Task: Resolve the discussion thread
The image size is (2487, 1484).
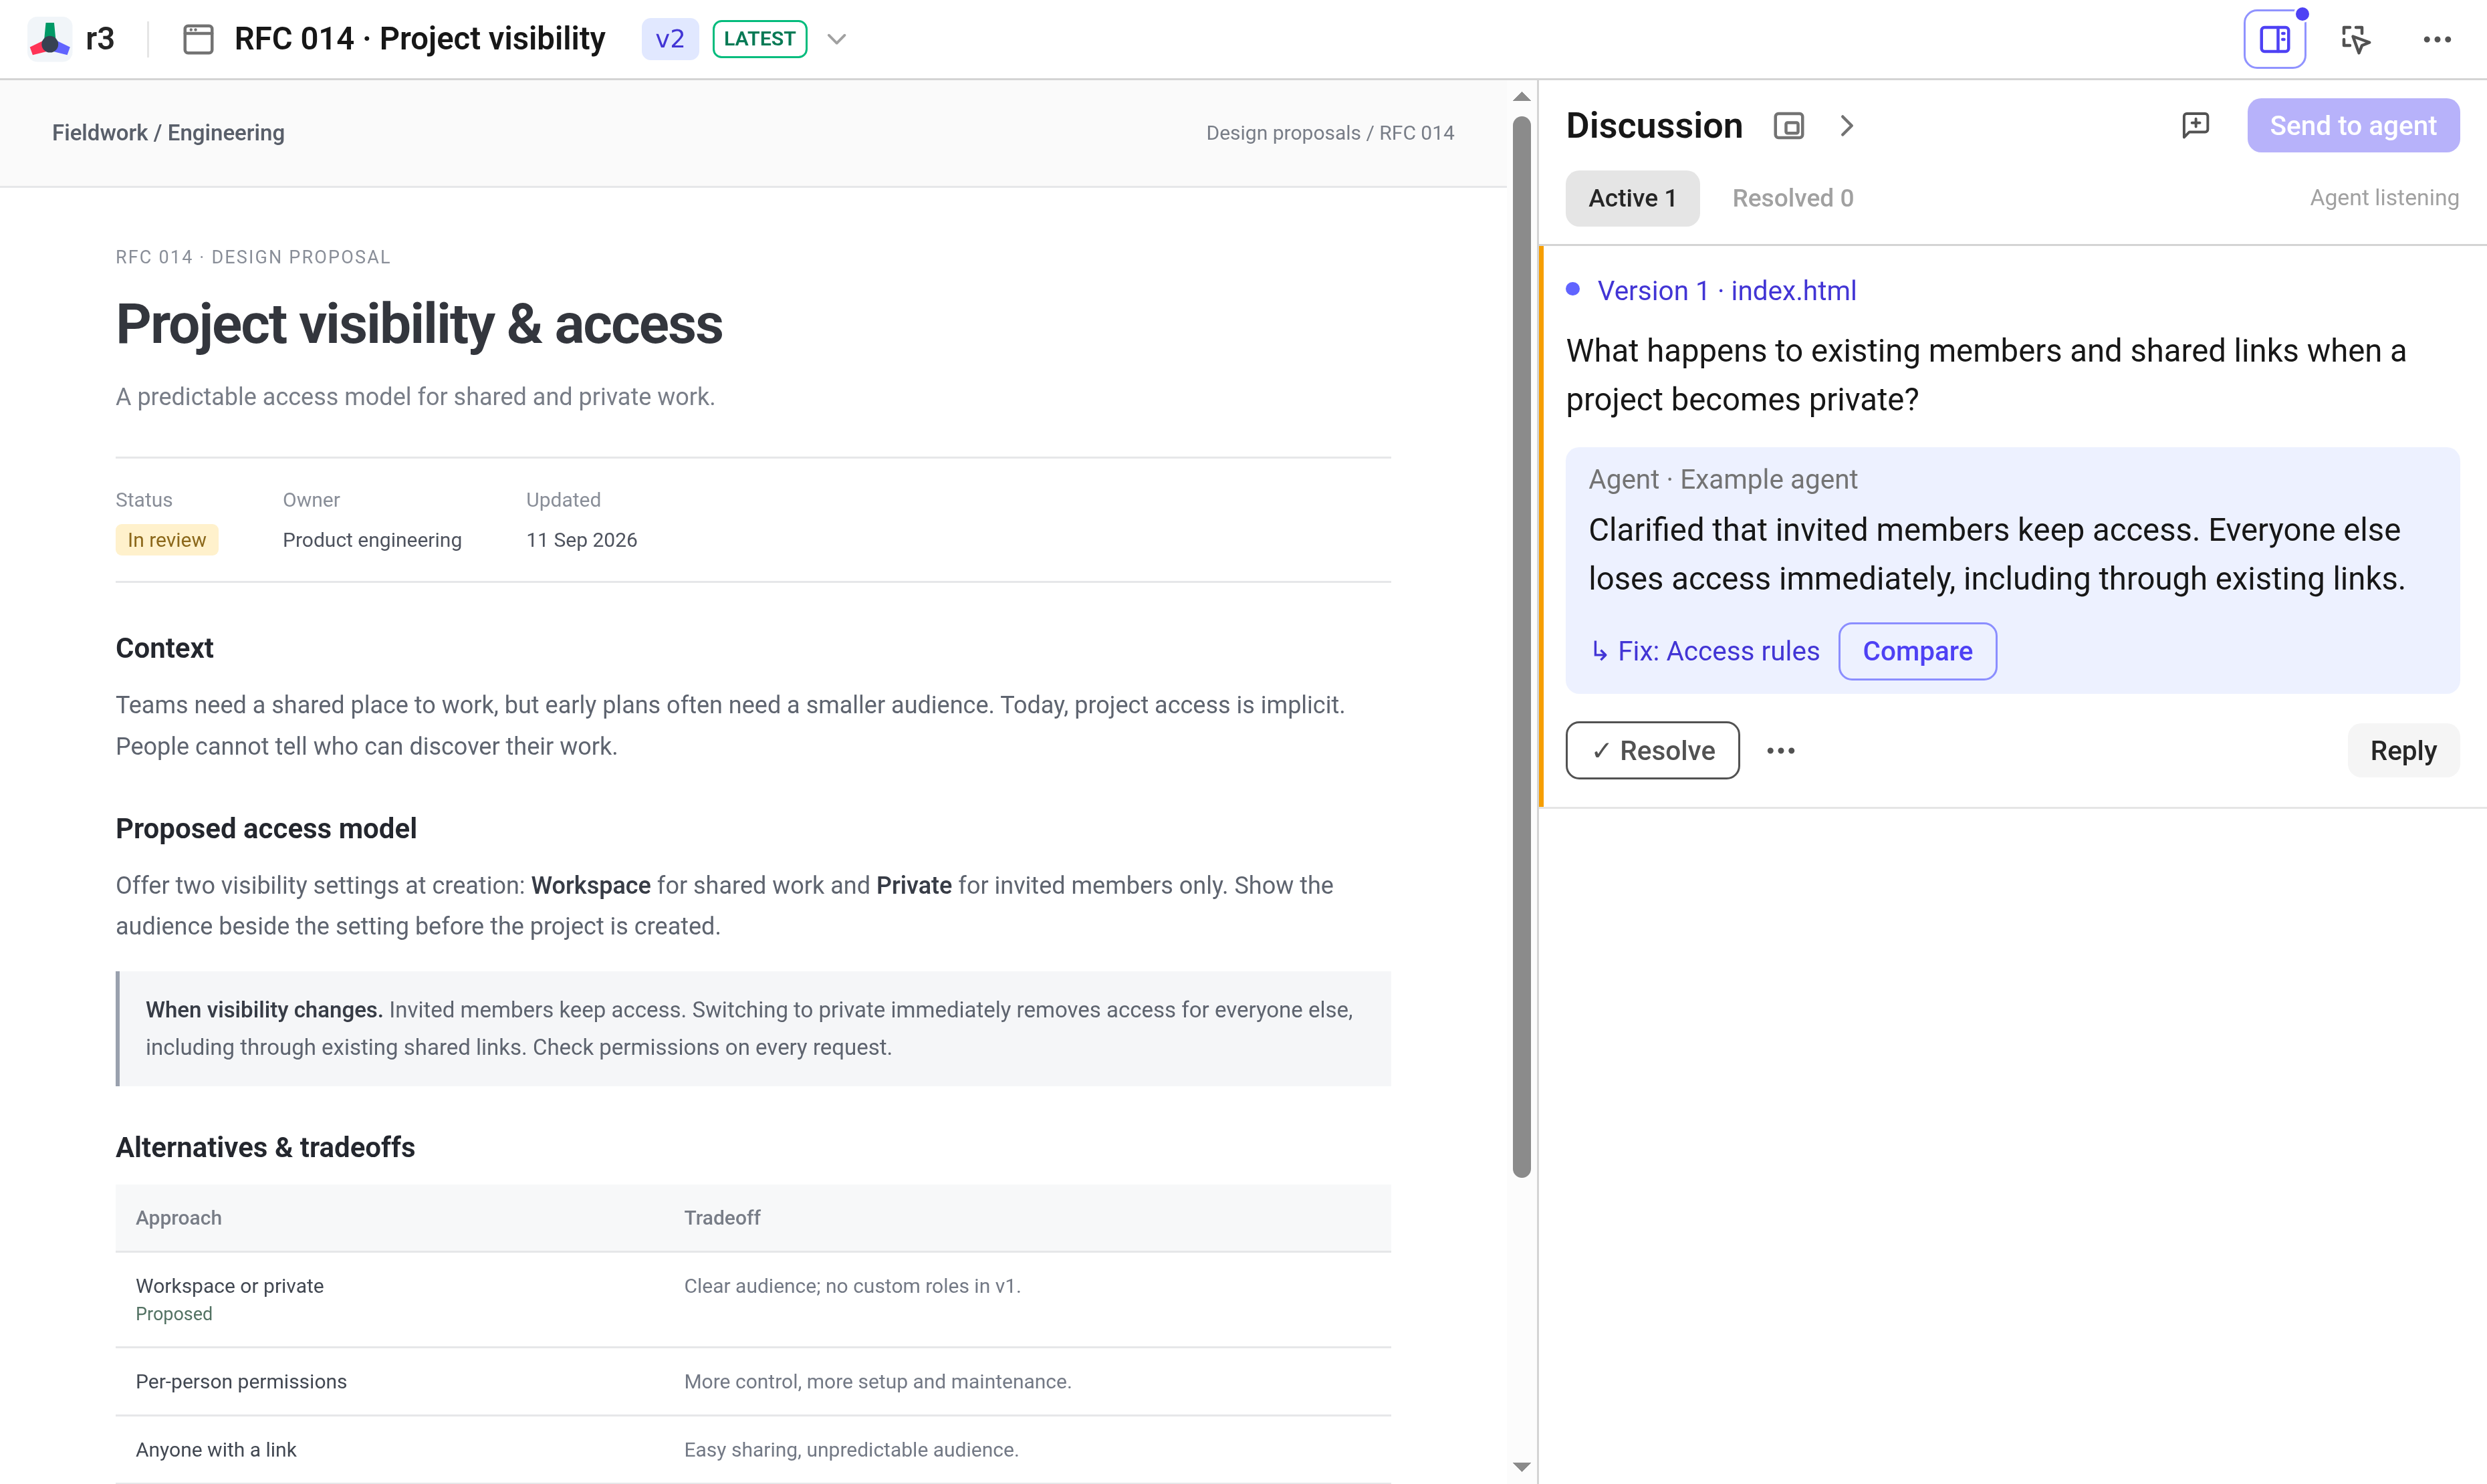Action: pos(1652,750)
